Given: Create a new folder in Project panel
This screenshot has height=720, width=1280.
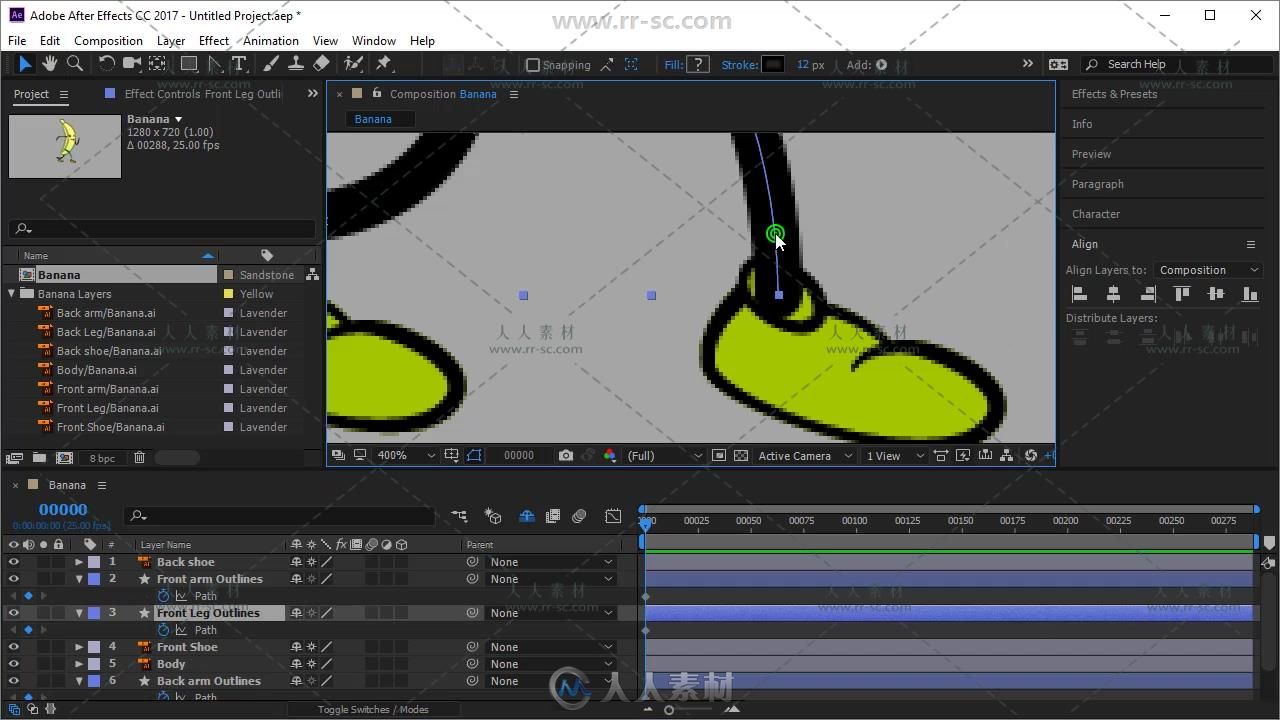Looking at the screenshot, I should coord(39,458).
